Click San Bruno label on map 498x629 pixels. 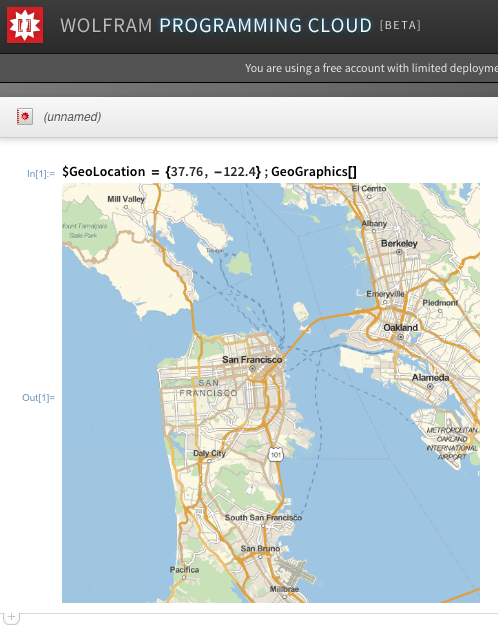260,548
